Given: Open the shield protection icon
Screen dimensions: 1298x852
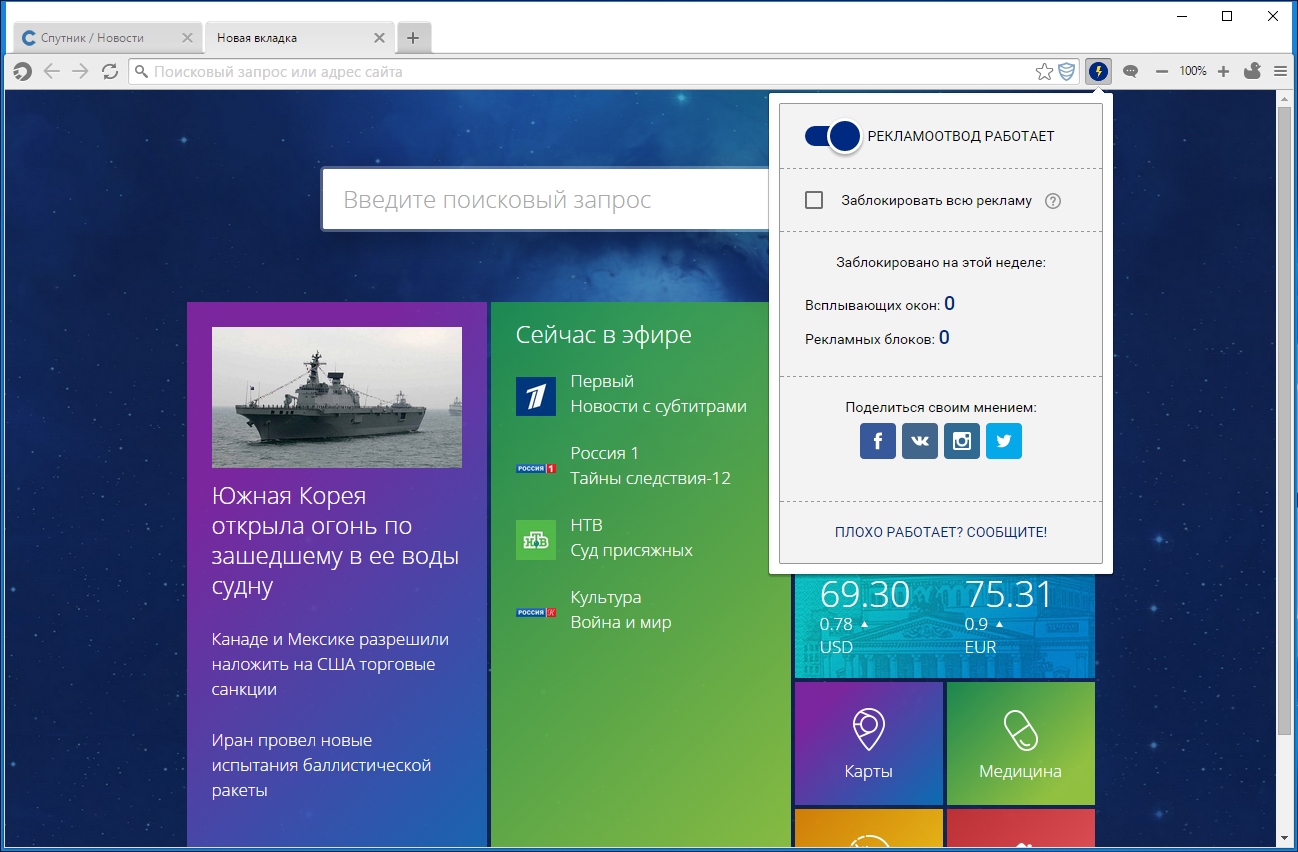Looking at the screenshot, I should click(1067, 72).
